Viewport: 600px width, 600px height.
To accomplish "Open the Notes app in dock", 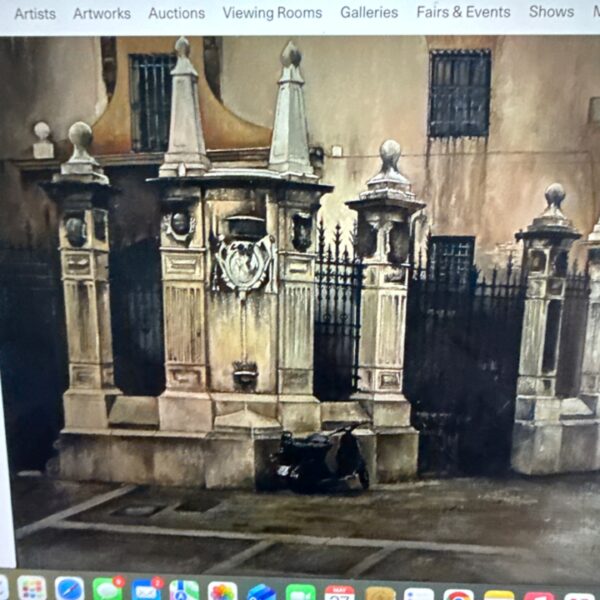I will (499, 595).
